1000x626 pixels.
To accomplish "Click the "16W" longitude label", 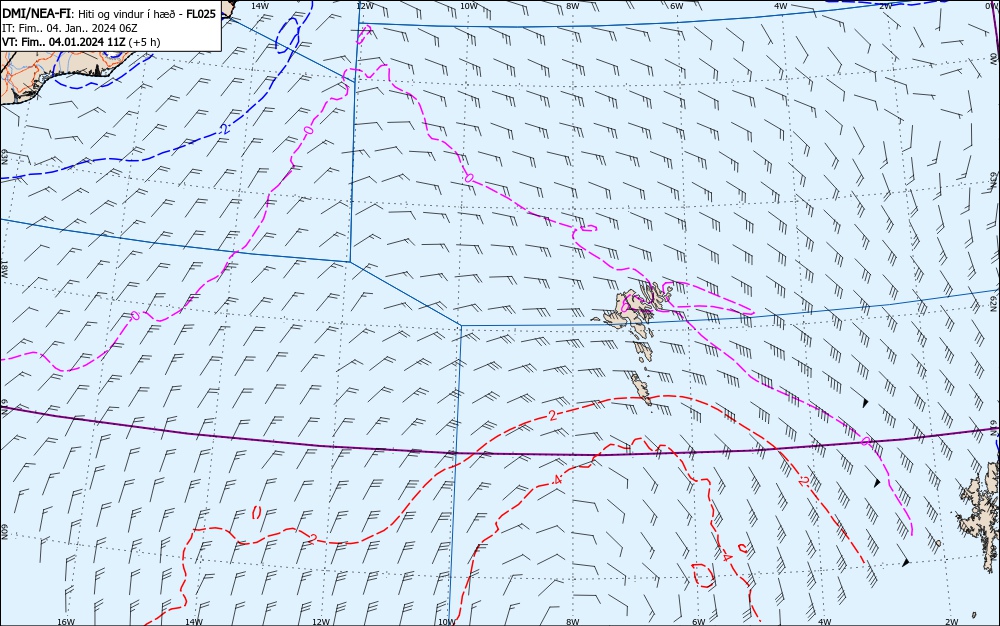I will pyautogui.click(x=66, y=622).
